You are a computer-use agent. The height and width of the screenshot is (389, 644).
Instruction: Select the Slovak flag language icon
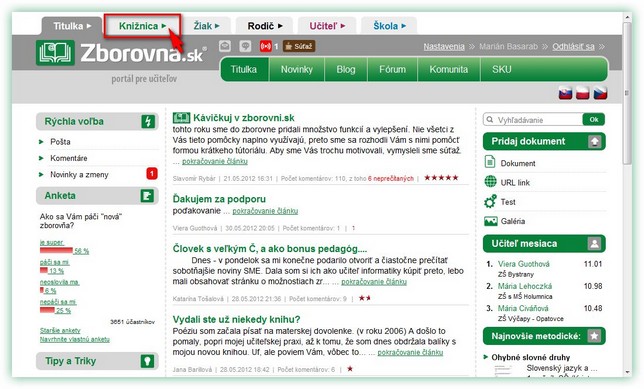566,93
